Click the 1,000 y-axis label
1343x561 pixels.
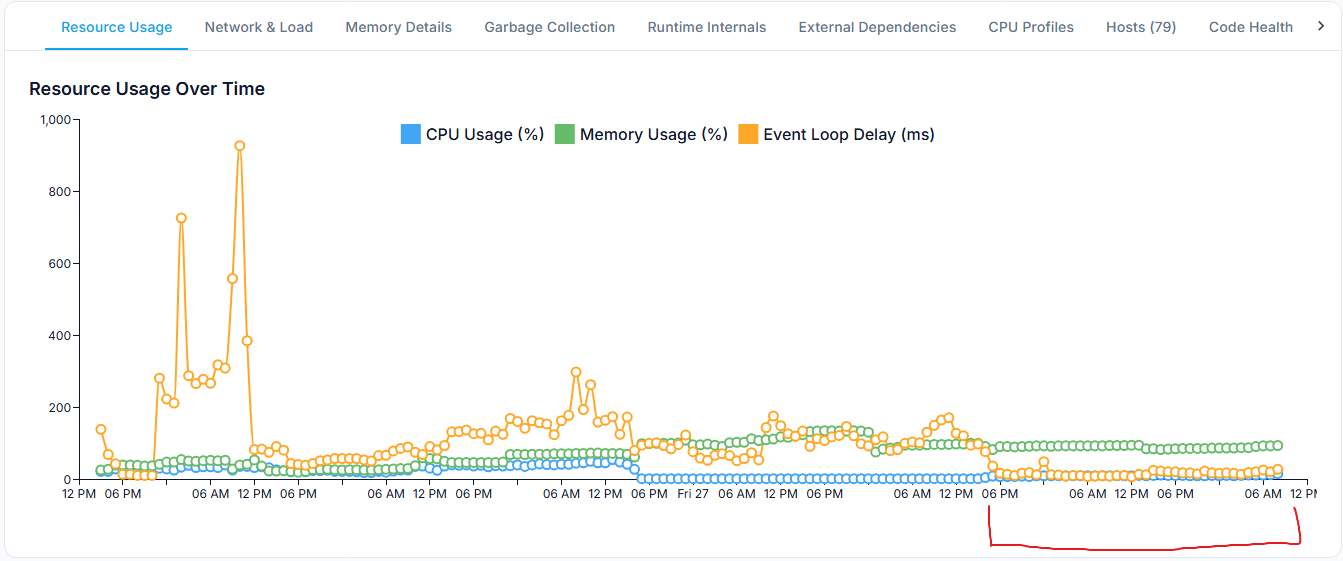tap(54, 120)
